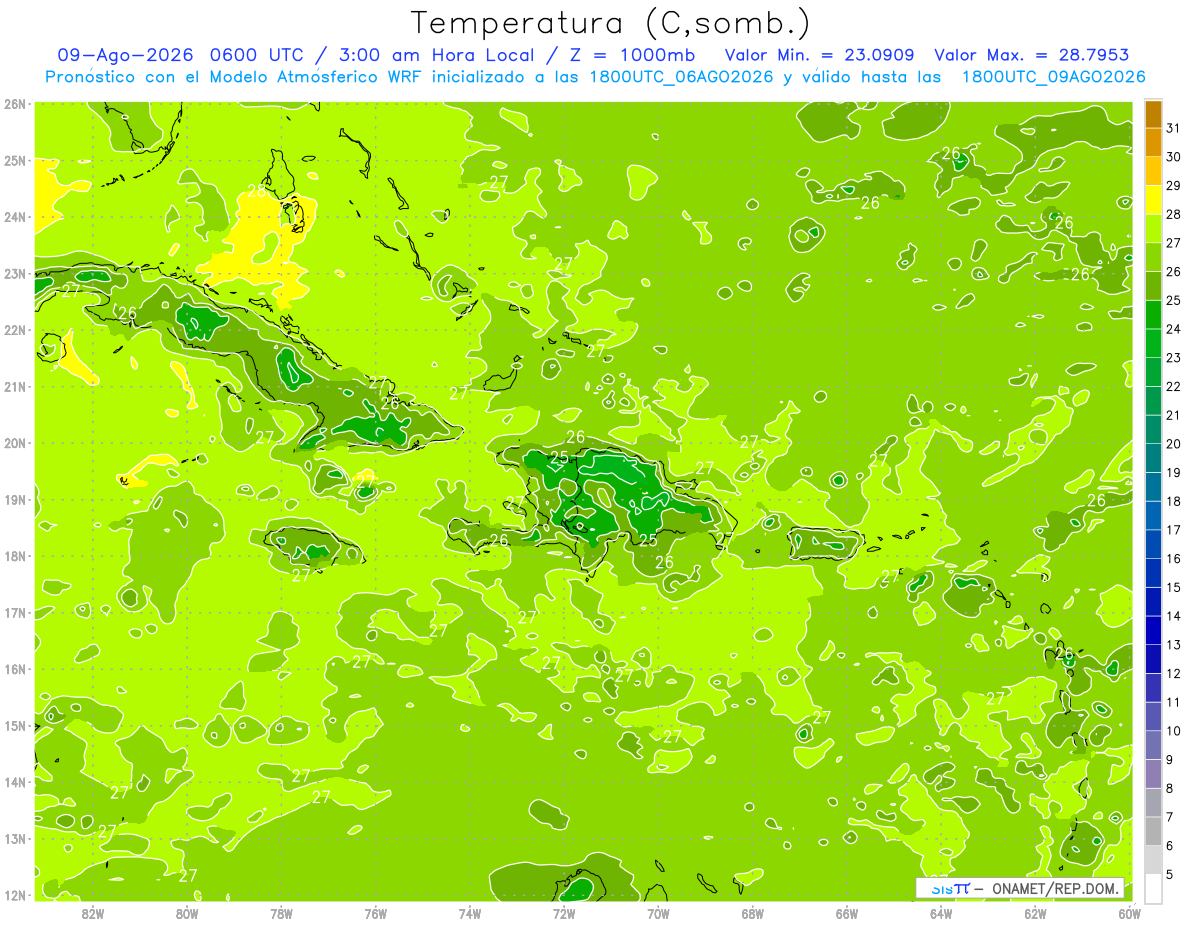Screen dimensions: 1200x927
Task: Click the 68W longitude axis label
Action: pyautogui.click(x=753, y=913)
